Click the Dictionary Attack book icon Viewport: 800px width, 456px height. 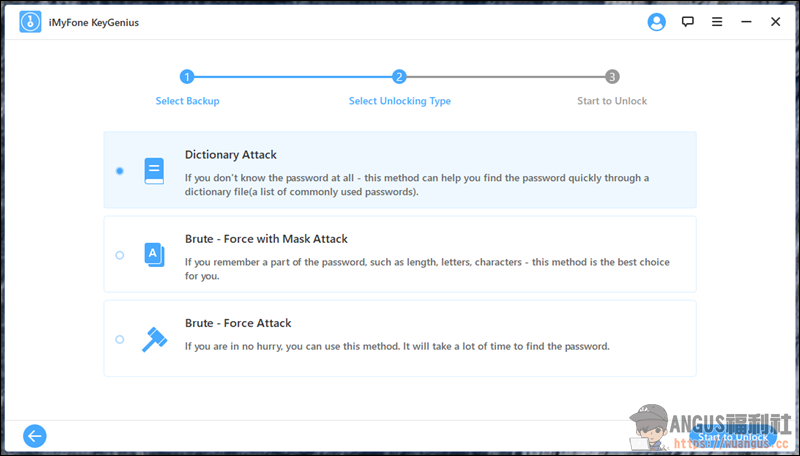tap(153, 170)
